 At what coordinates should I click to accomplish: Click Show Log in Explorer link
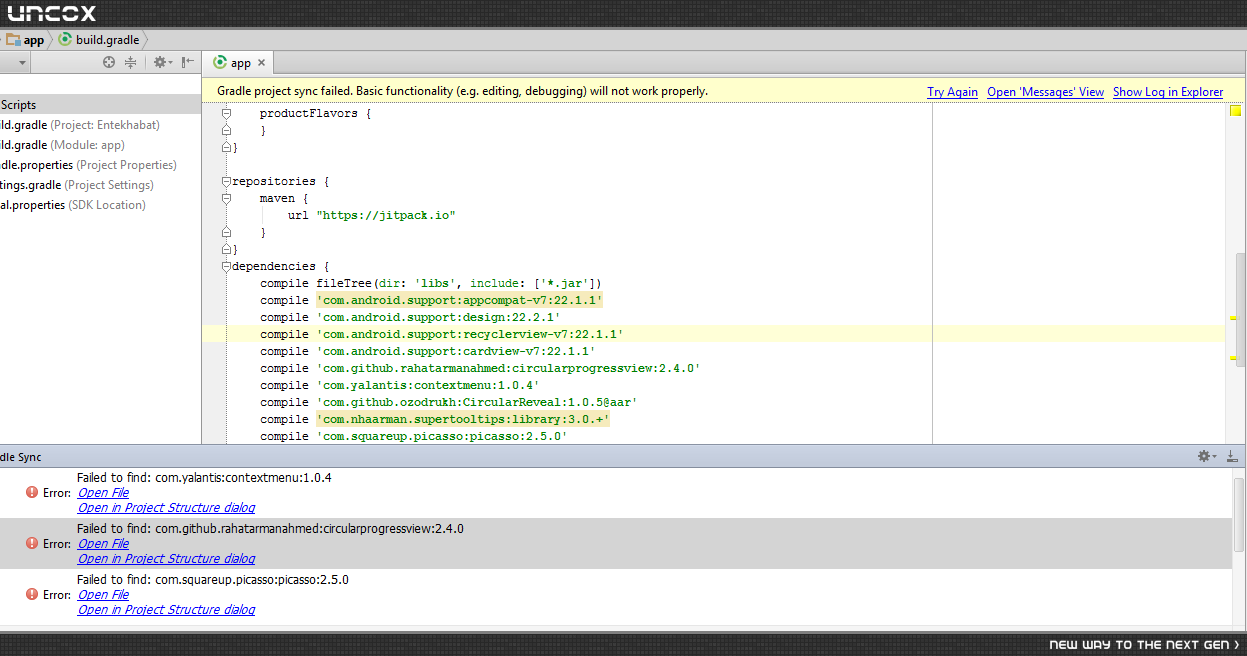[1168, 92]
